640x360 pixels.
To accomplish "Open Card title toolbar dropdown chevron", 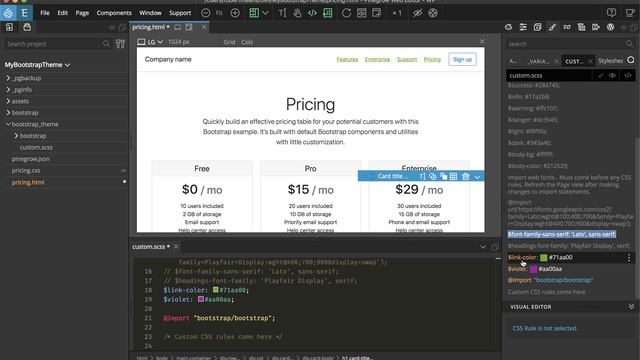I will [477, 177].
